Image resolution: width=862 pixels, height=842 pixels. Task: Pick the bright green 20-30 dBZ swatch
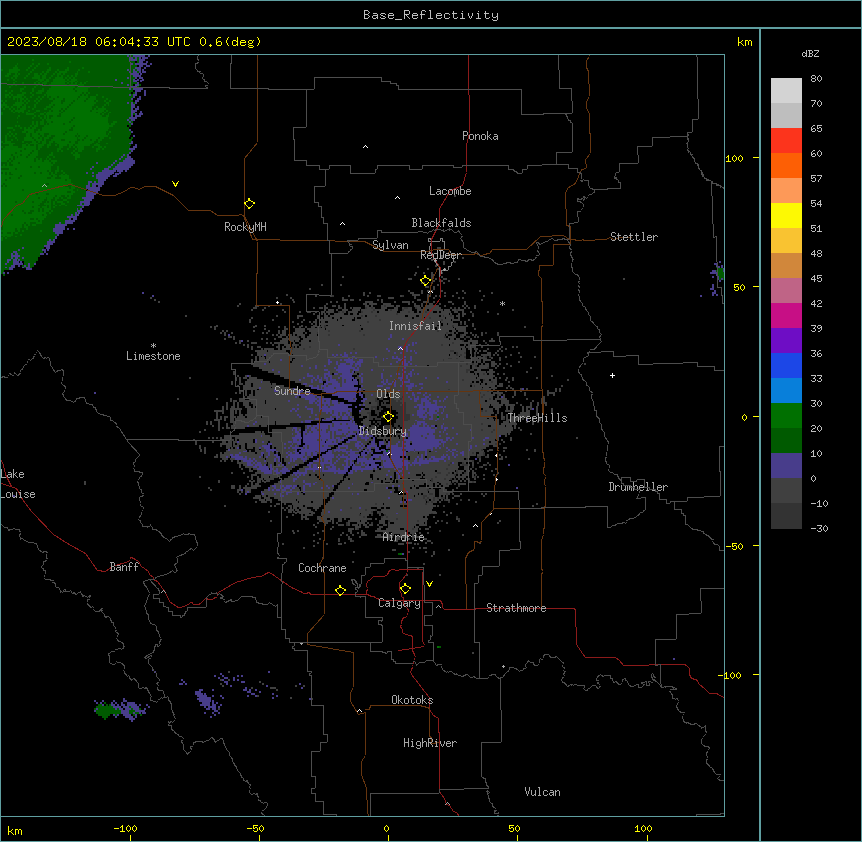[786, 416]
